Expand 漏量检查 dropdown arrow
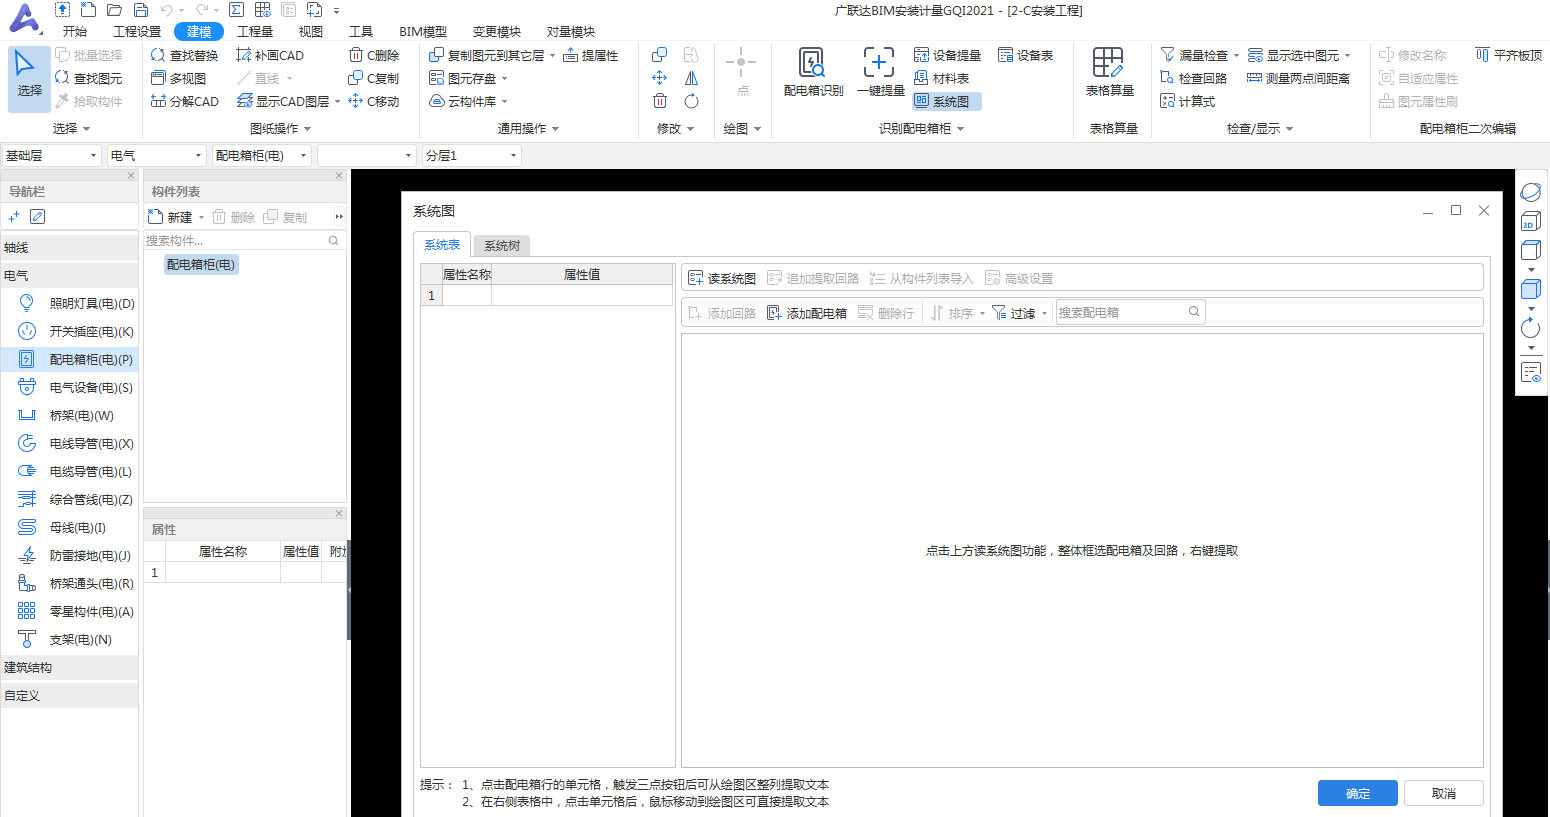 (x=1236, y=56)
